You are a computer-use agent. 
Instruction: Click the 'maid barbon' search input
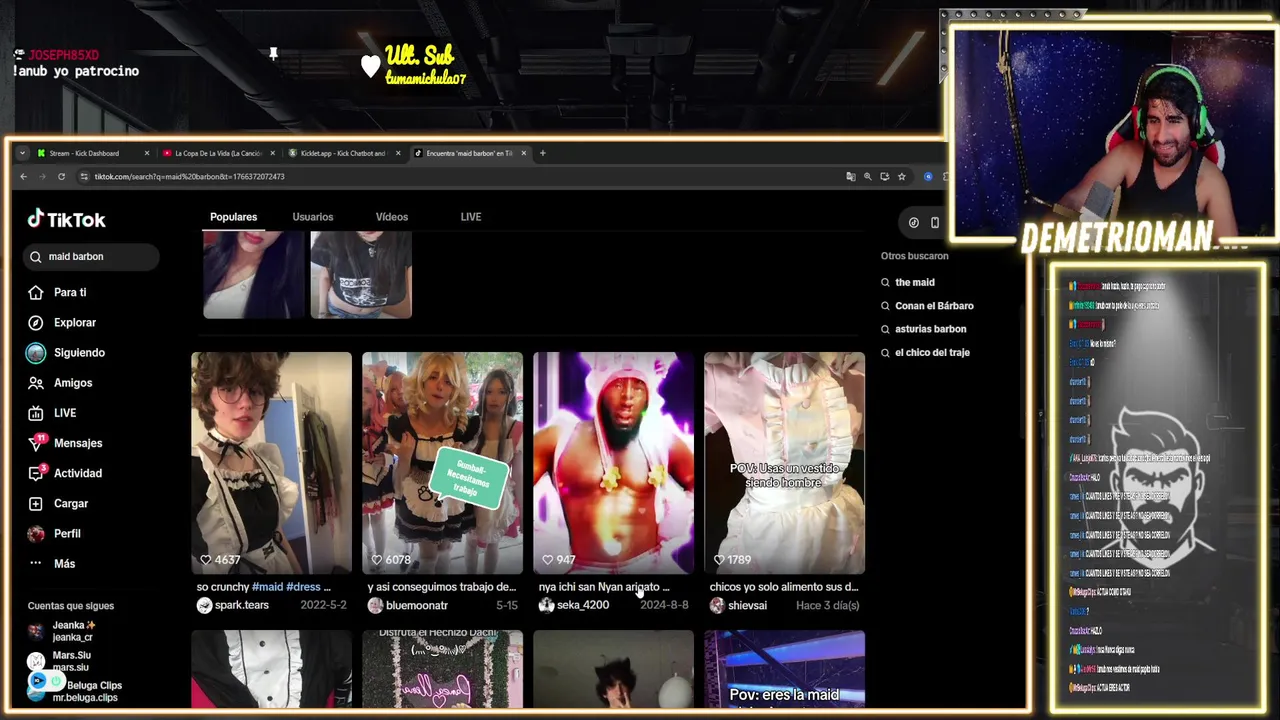[92, 256]
